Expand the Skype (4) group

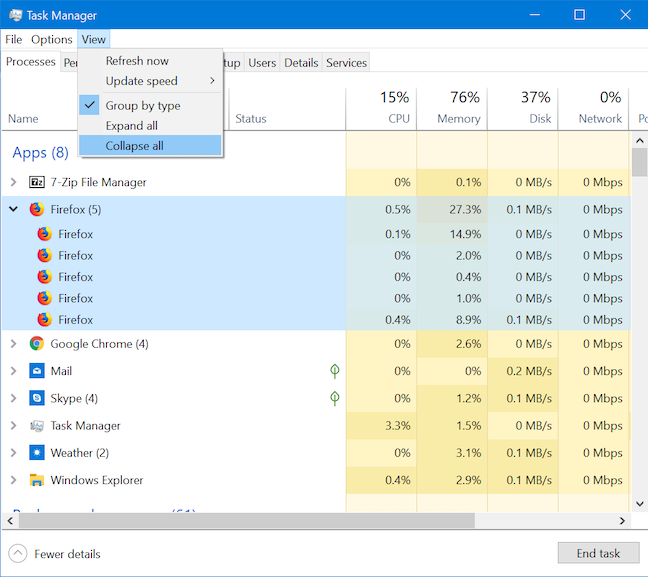pyautogui.click(x=13, y=398)
